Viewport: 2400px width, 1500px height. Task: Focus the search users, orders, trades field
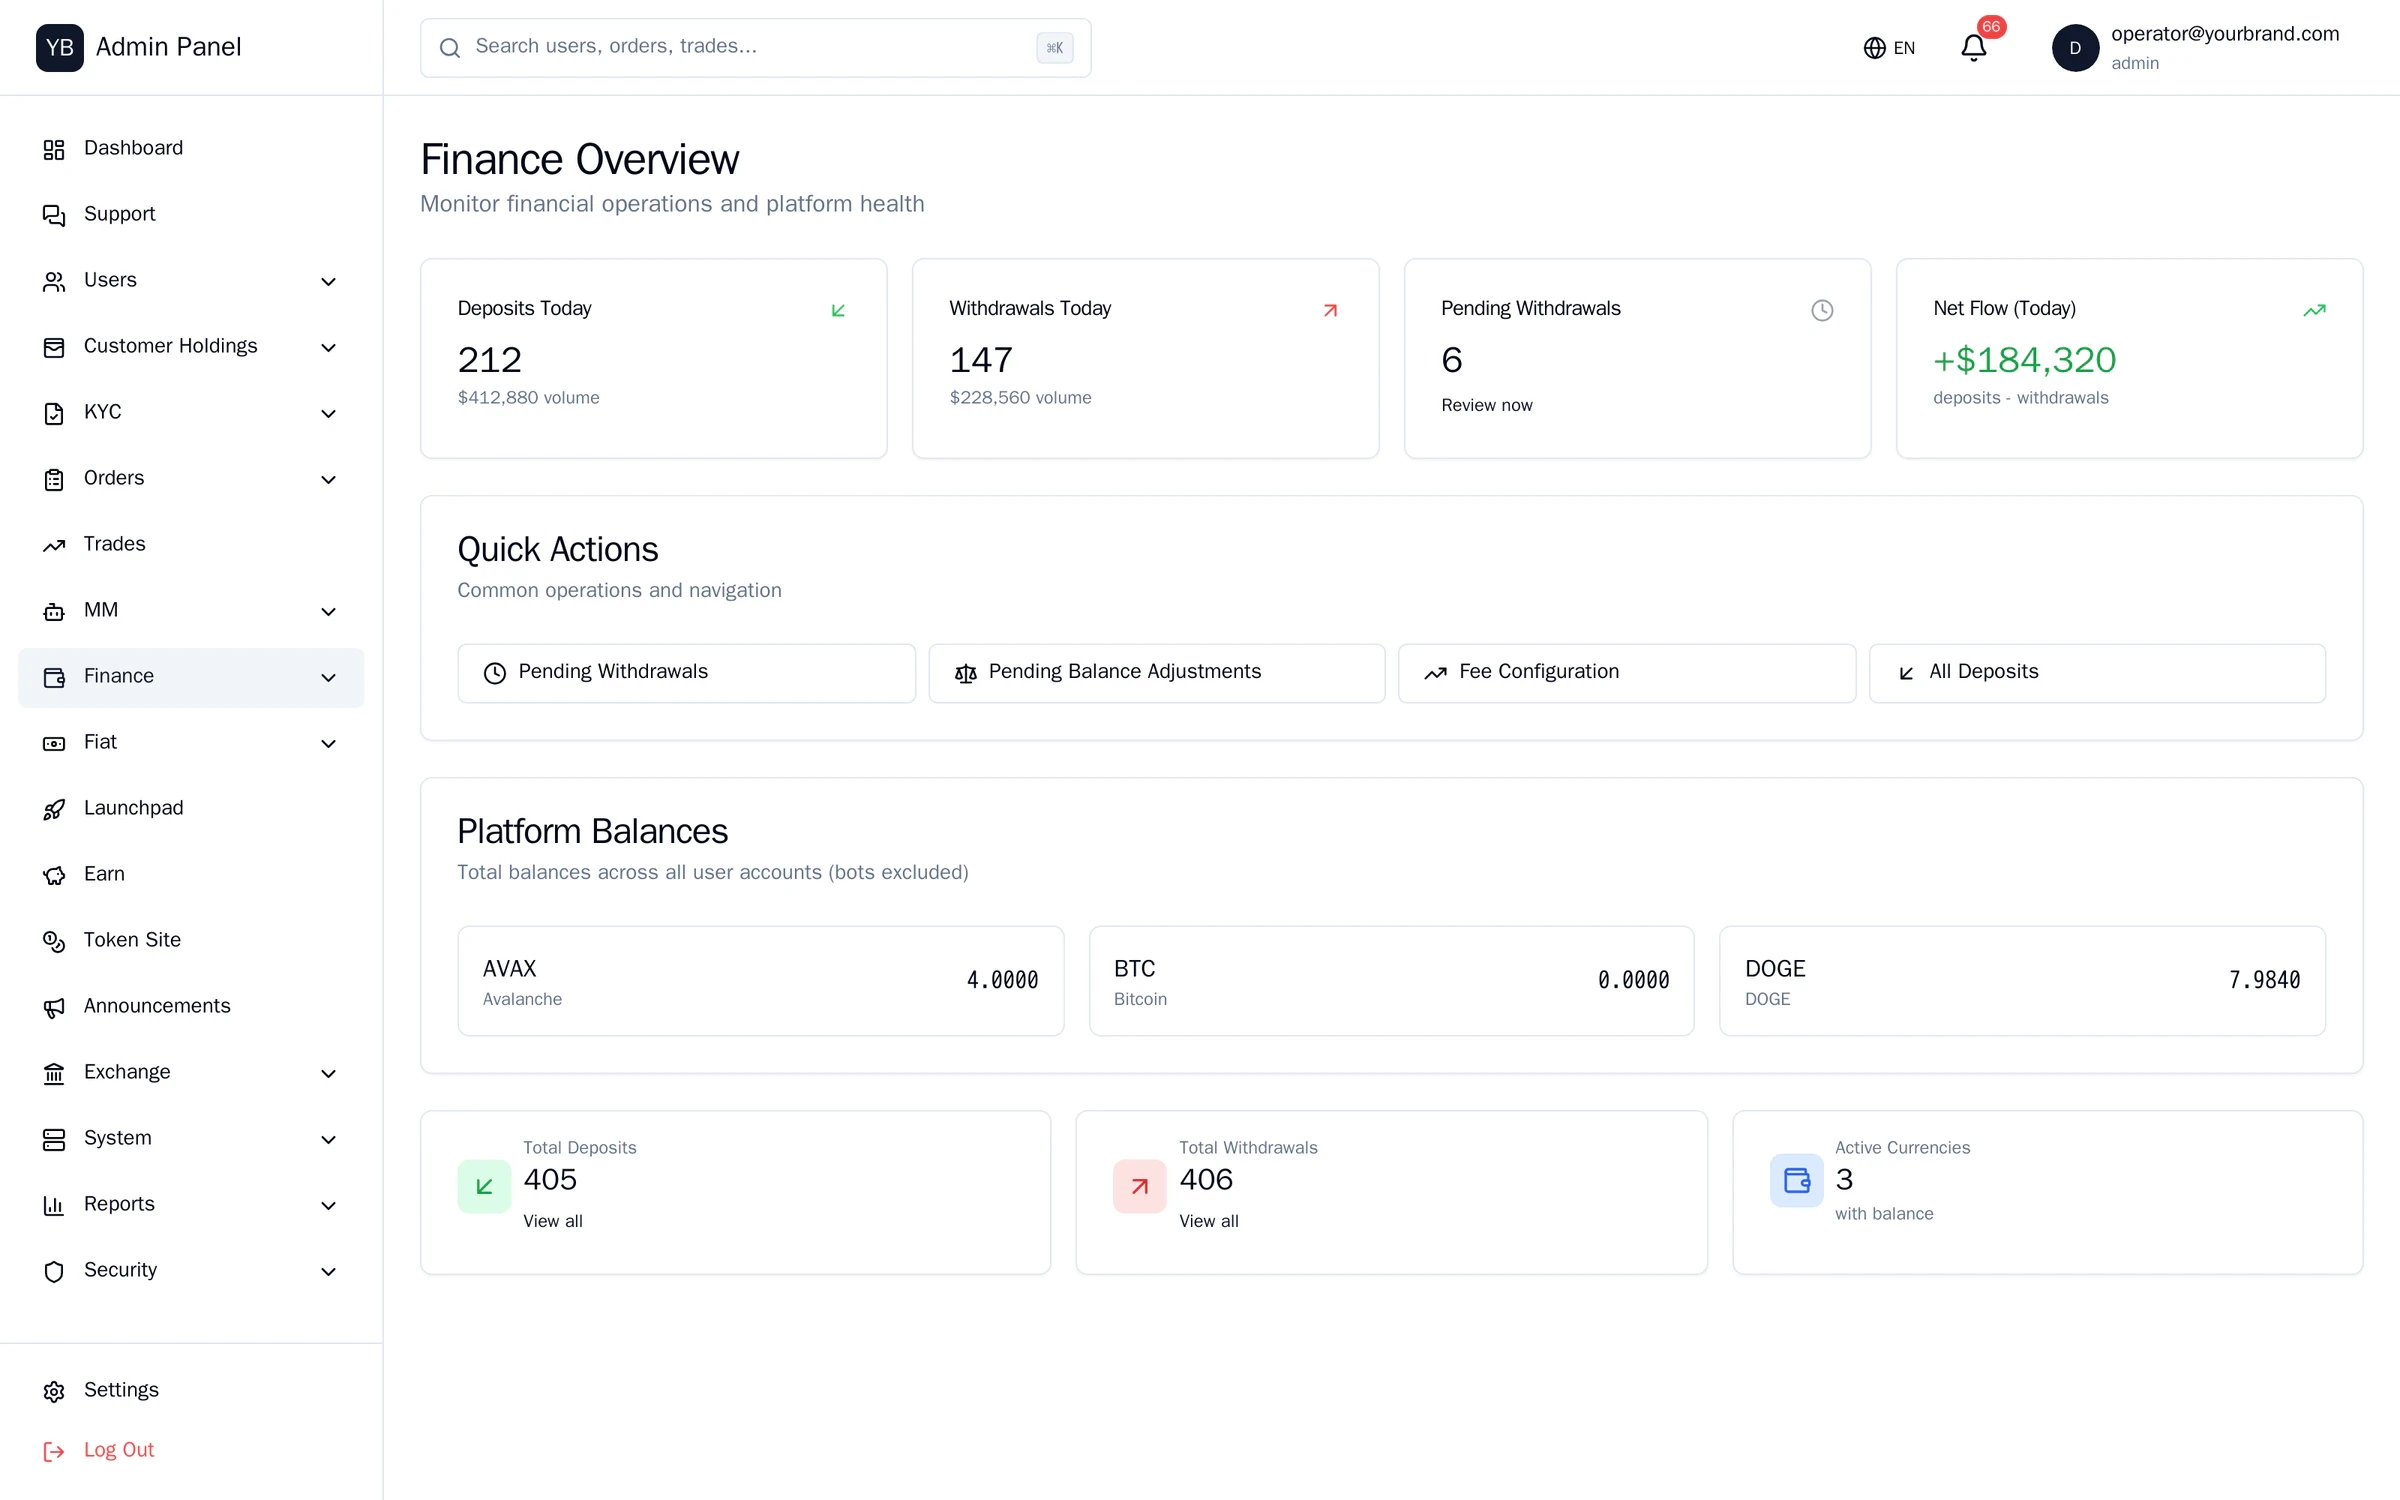(755, 47)
